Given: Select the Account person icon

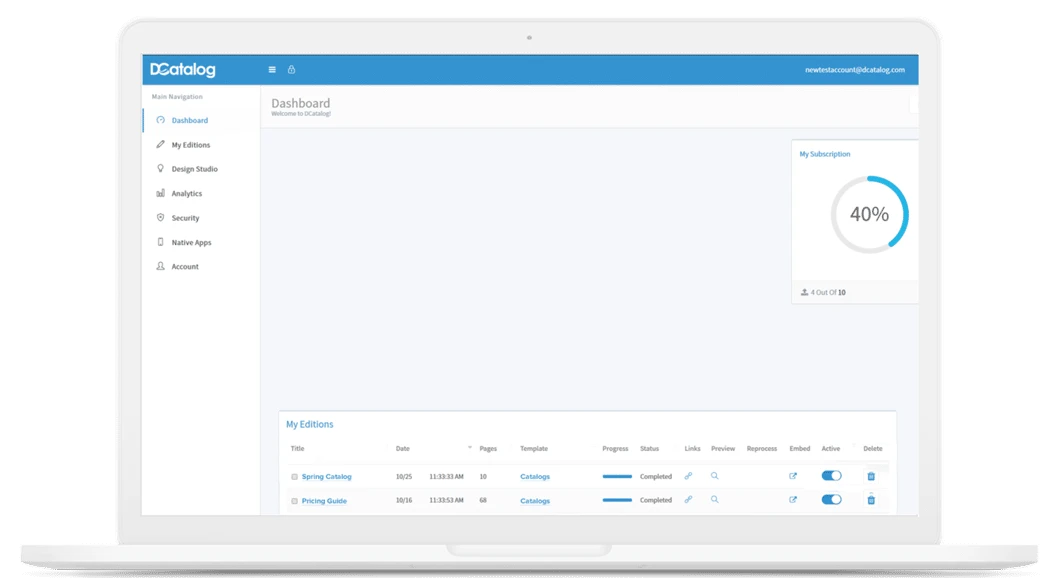Looking at the screenshot, I should click(161, 266).
